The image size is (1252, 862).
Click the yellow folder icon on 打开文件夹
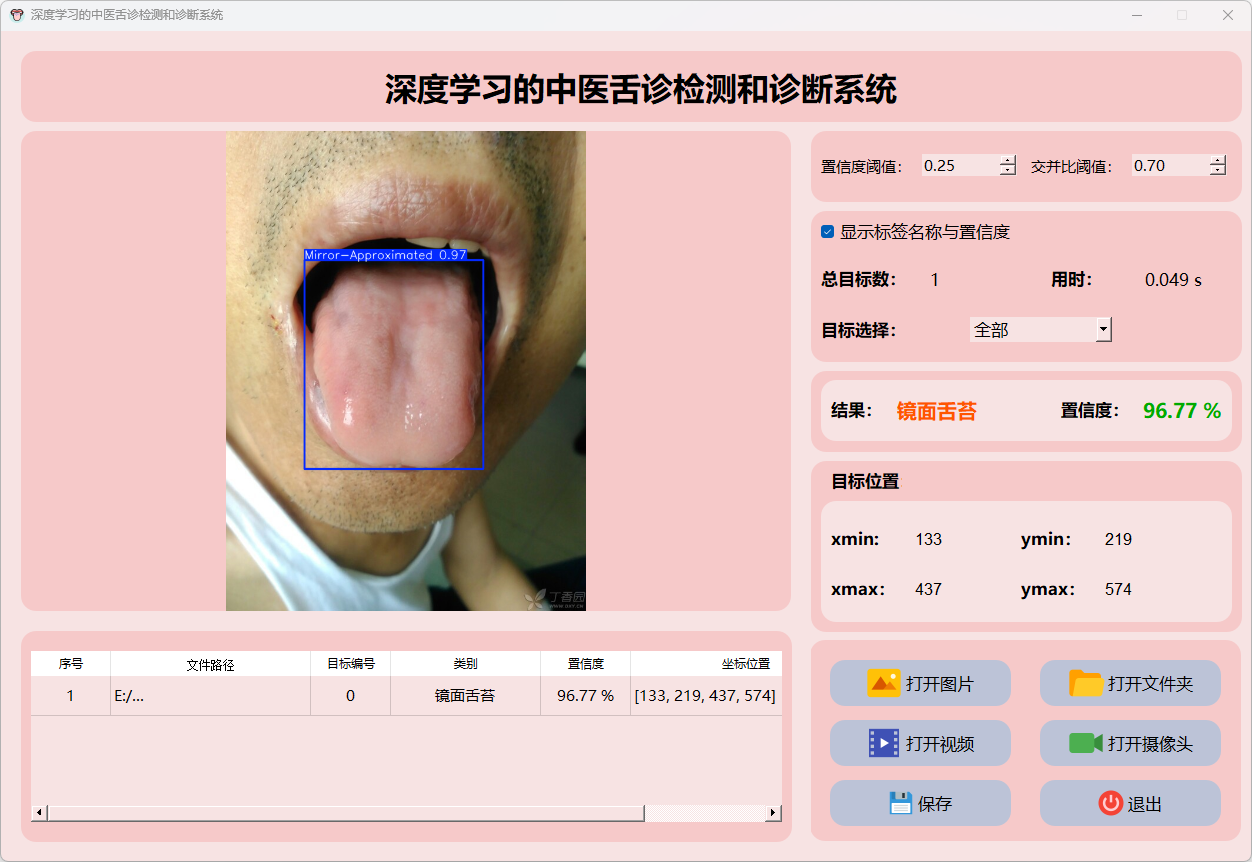(x=1086, y=683)
